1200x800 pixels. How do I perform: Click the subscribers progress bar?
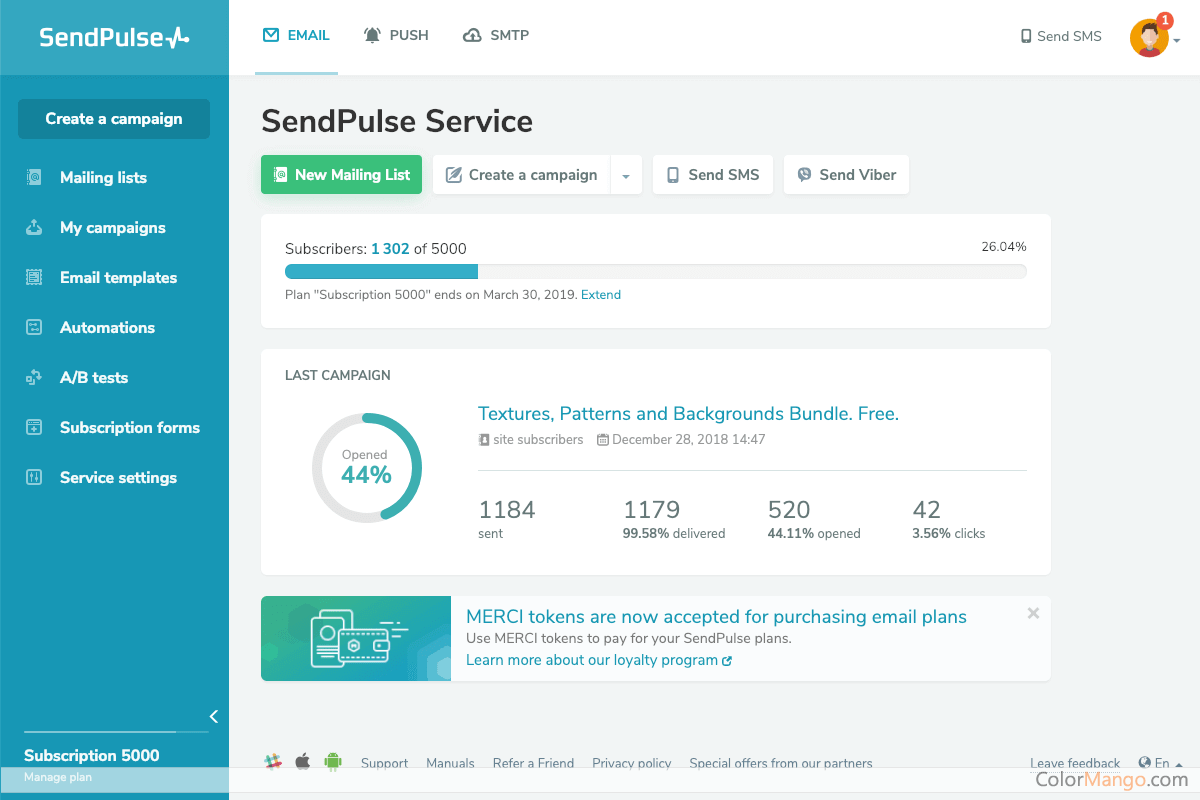[x=655, y=271]
